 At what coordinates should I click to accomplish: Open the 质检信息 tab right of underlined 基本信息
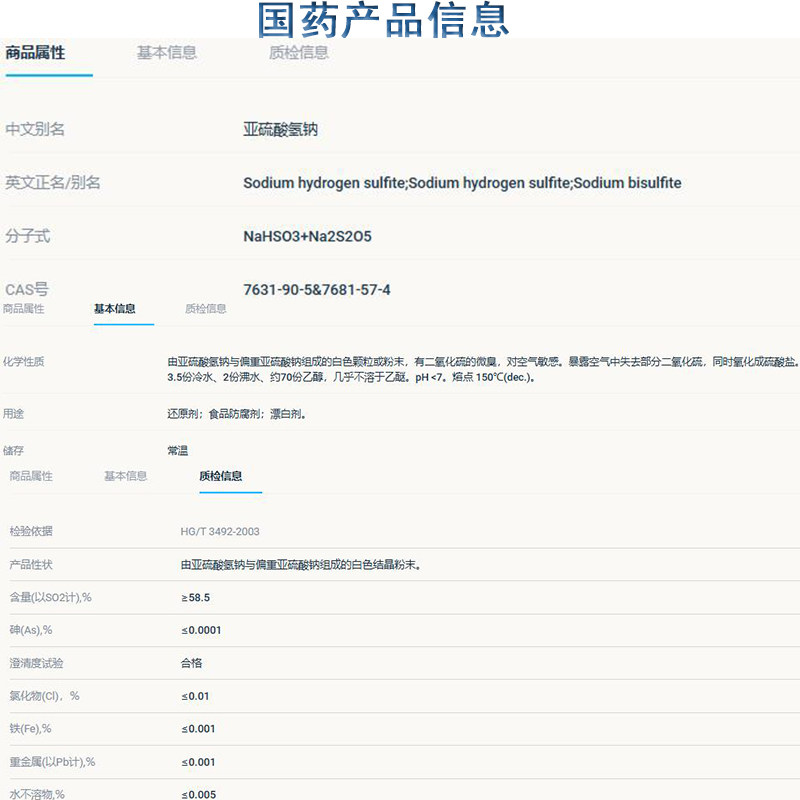pyautogui.click(x=206, y=309)
